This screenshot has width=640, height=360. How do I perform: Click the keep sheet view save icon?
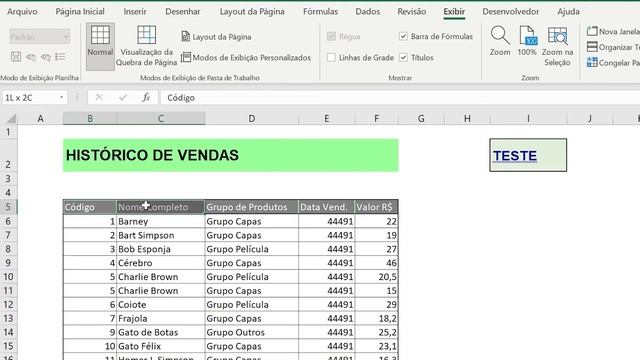pos(16,57)
